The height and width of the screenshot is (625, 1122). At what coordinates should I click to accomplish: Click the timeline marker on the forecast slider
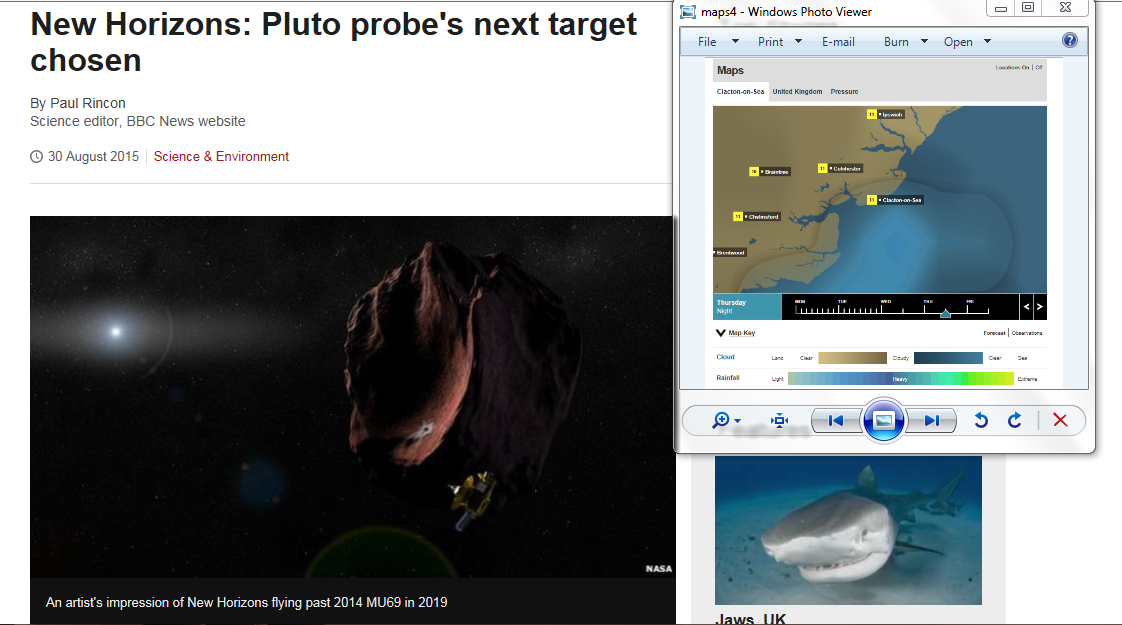[945, 314]
